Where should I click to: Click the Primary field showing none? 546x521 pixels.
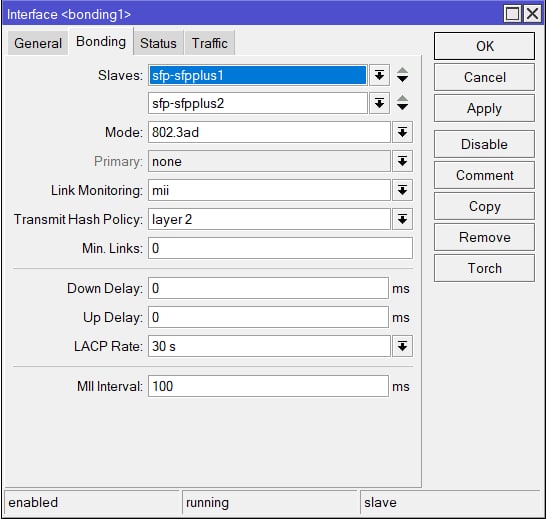click(269, 161)
